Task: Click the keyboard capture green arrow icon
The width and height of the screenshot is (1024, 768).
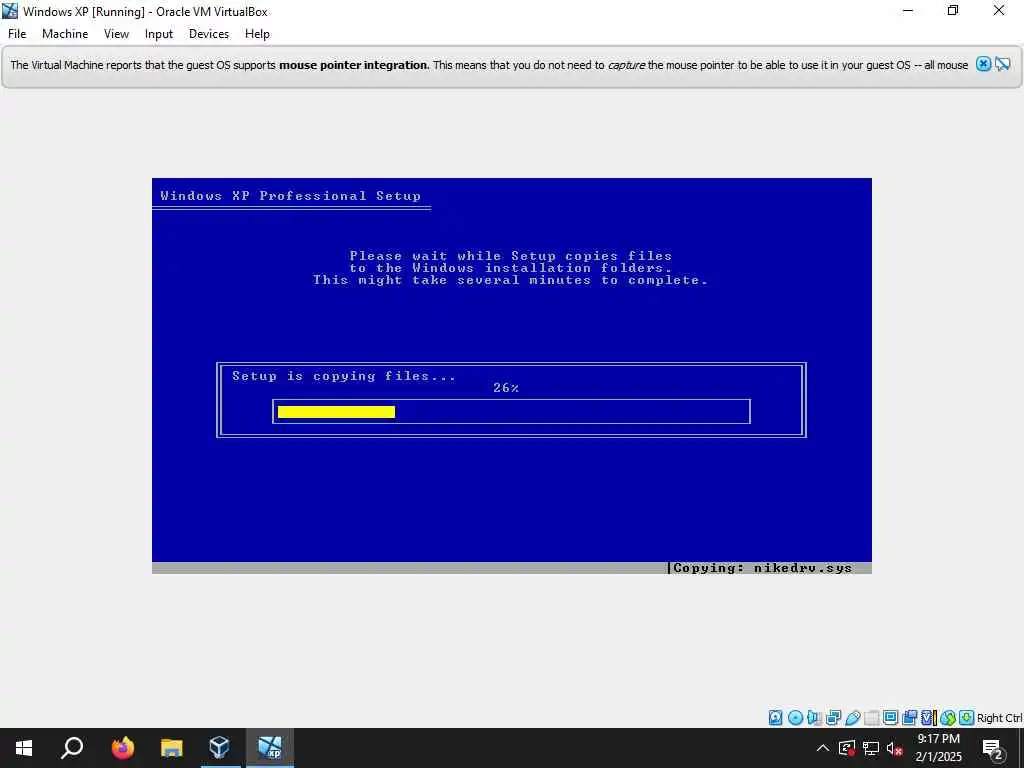Action: (x=967, y=718)
